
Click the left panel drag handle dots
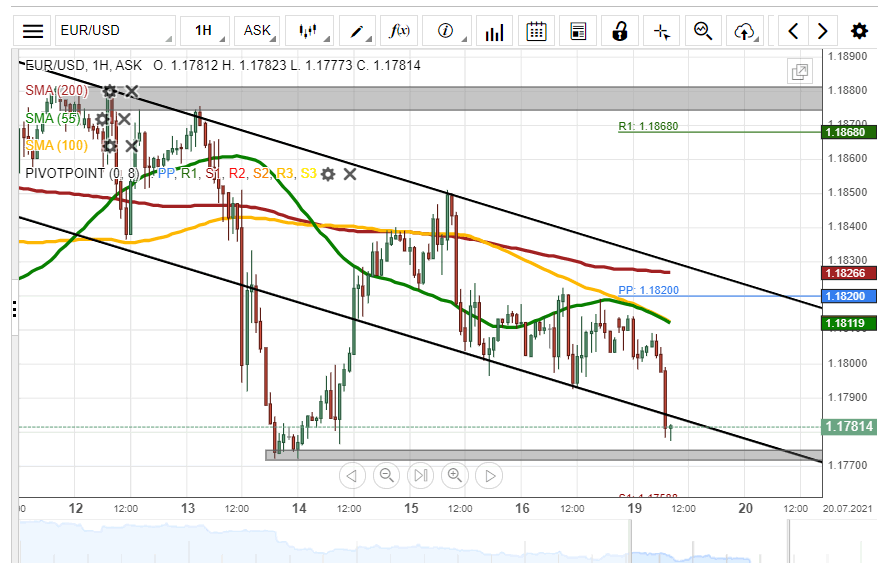coord(14,309)
